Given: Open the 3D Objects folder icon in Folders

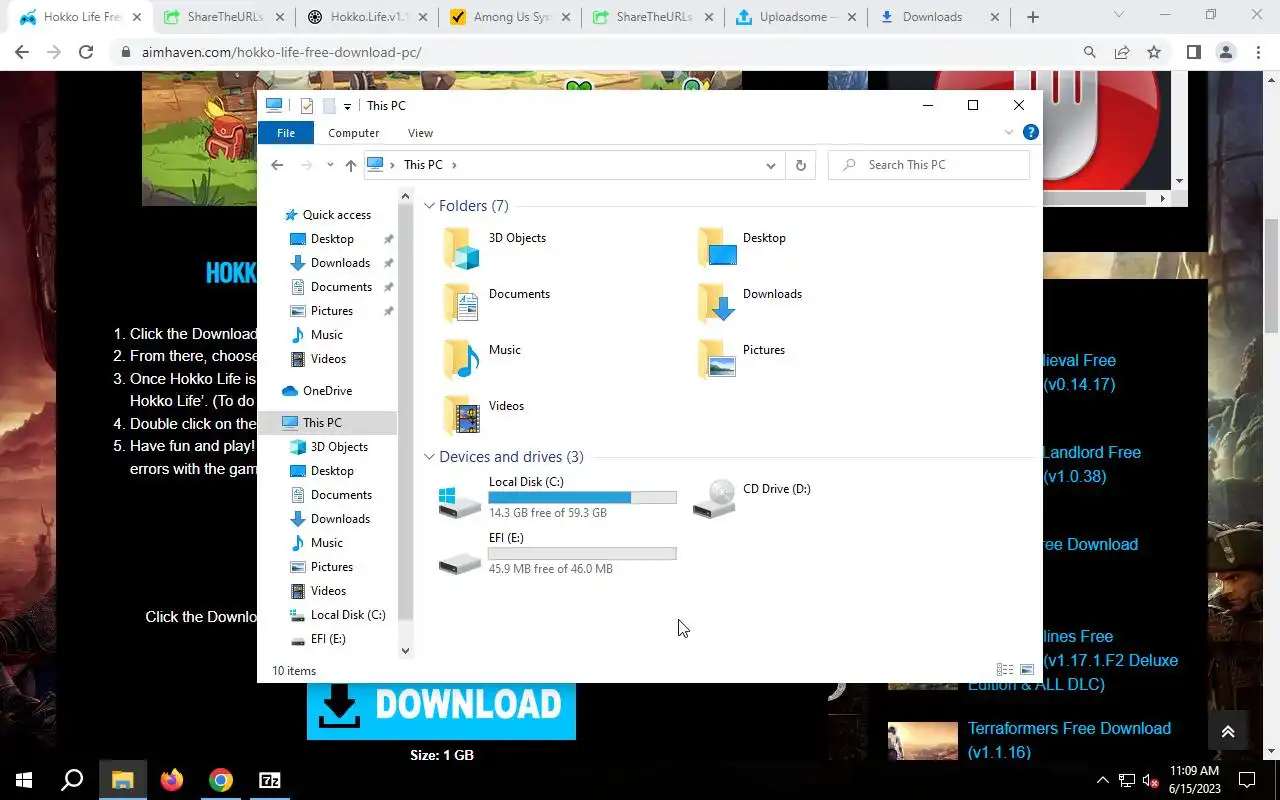Looking at the screenshot, I should [x=461, y=248].
